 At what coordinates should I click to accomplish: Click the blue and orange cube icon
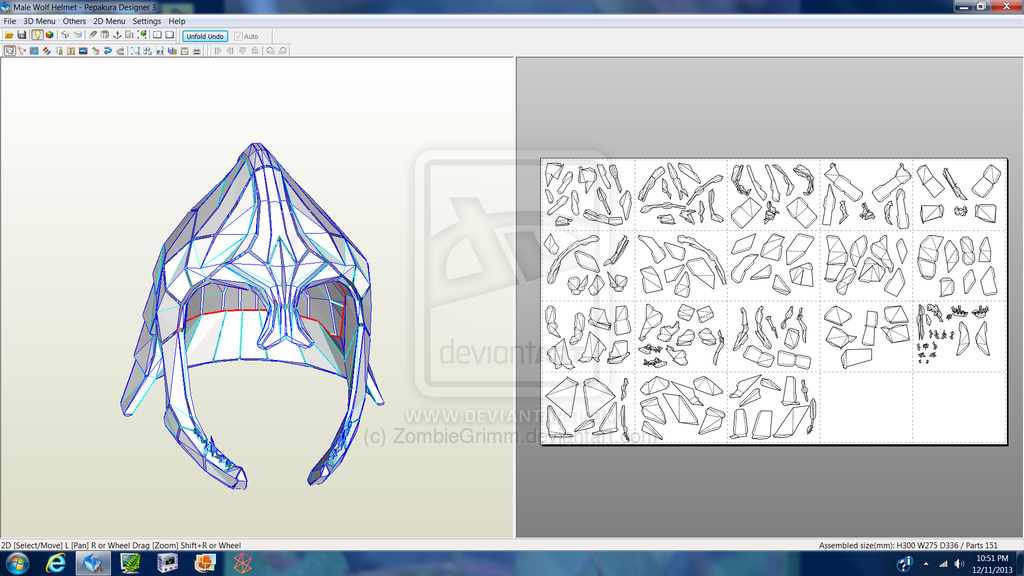(78, 35)
